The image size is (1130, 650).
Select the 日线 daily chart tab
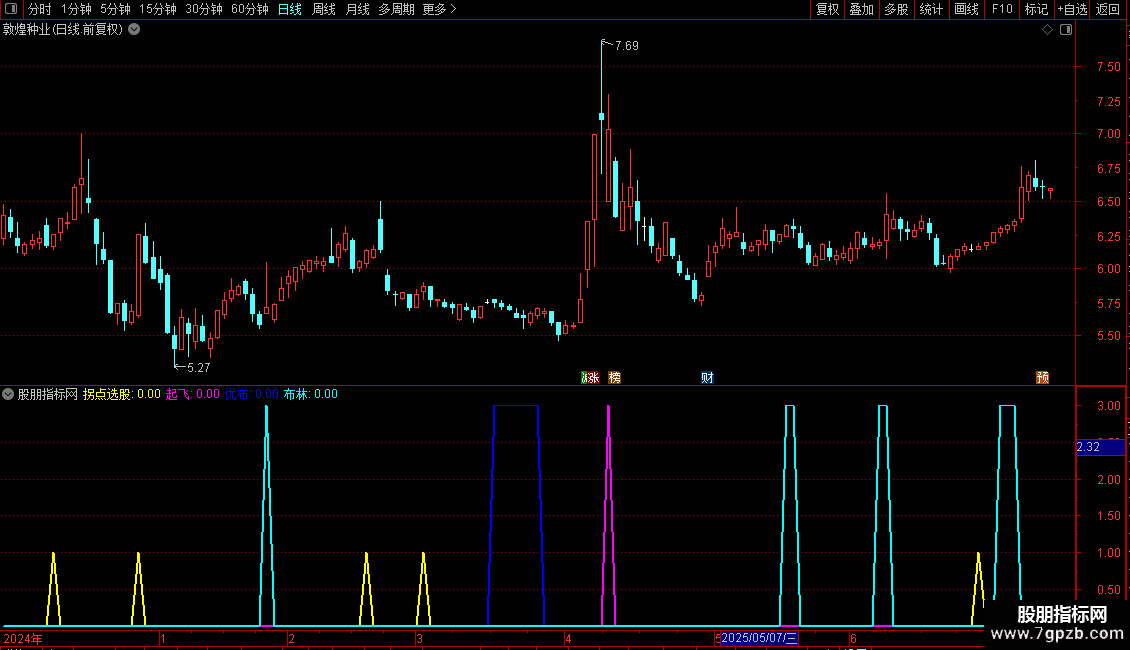click(290, 9)
